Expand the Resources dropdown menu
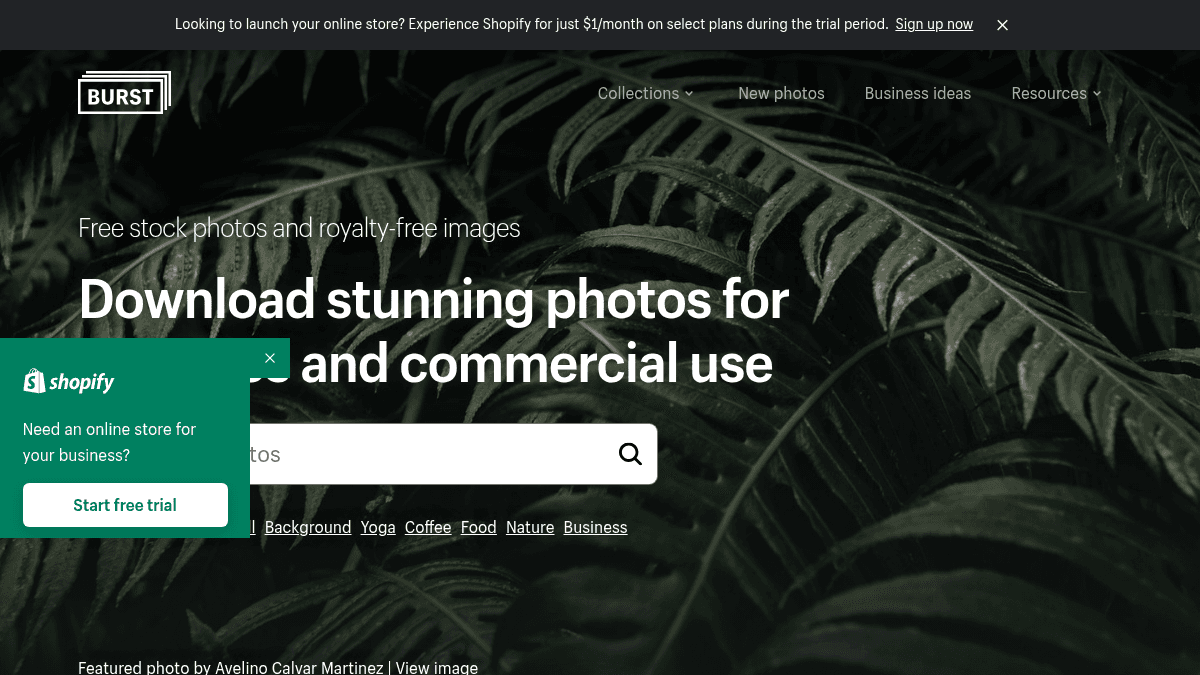1200x675 pixels. click(1056, 93)
